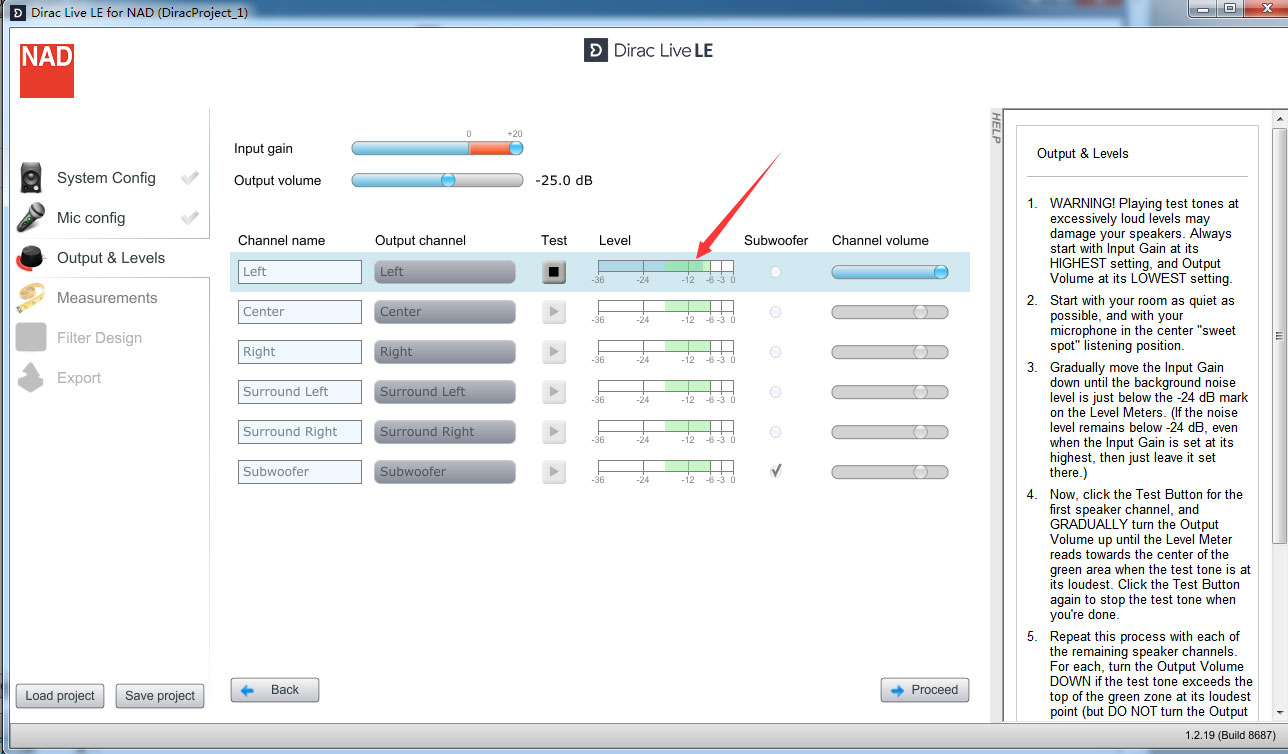Click the Right channel name field

(300, 352)
